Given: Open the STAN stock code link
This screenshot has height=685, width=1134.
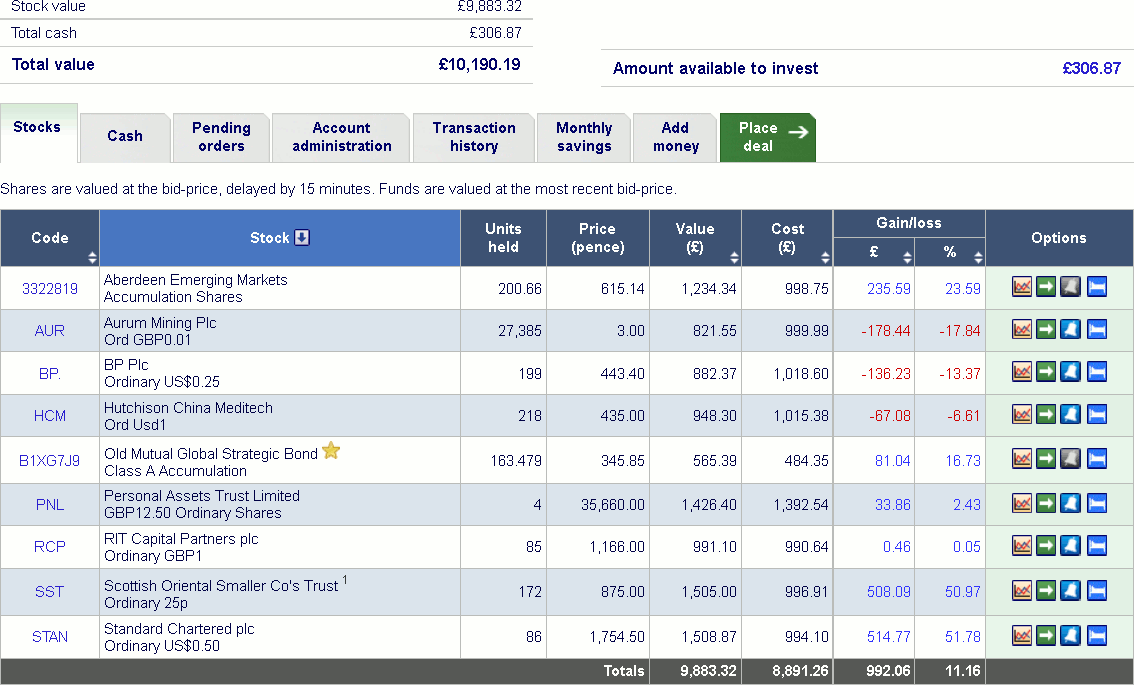Looking at the screenshot, I should [50, 637].
